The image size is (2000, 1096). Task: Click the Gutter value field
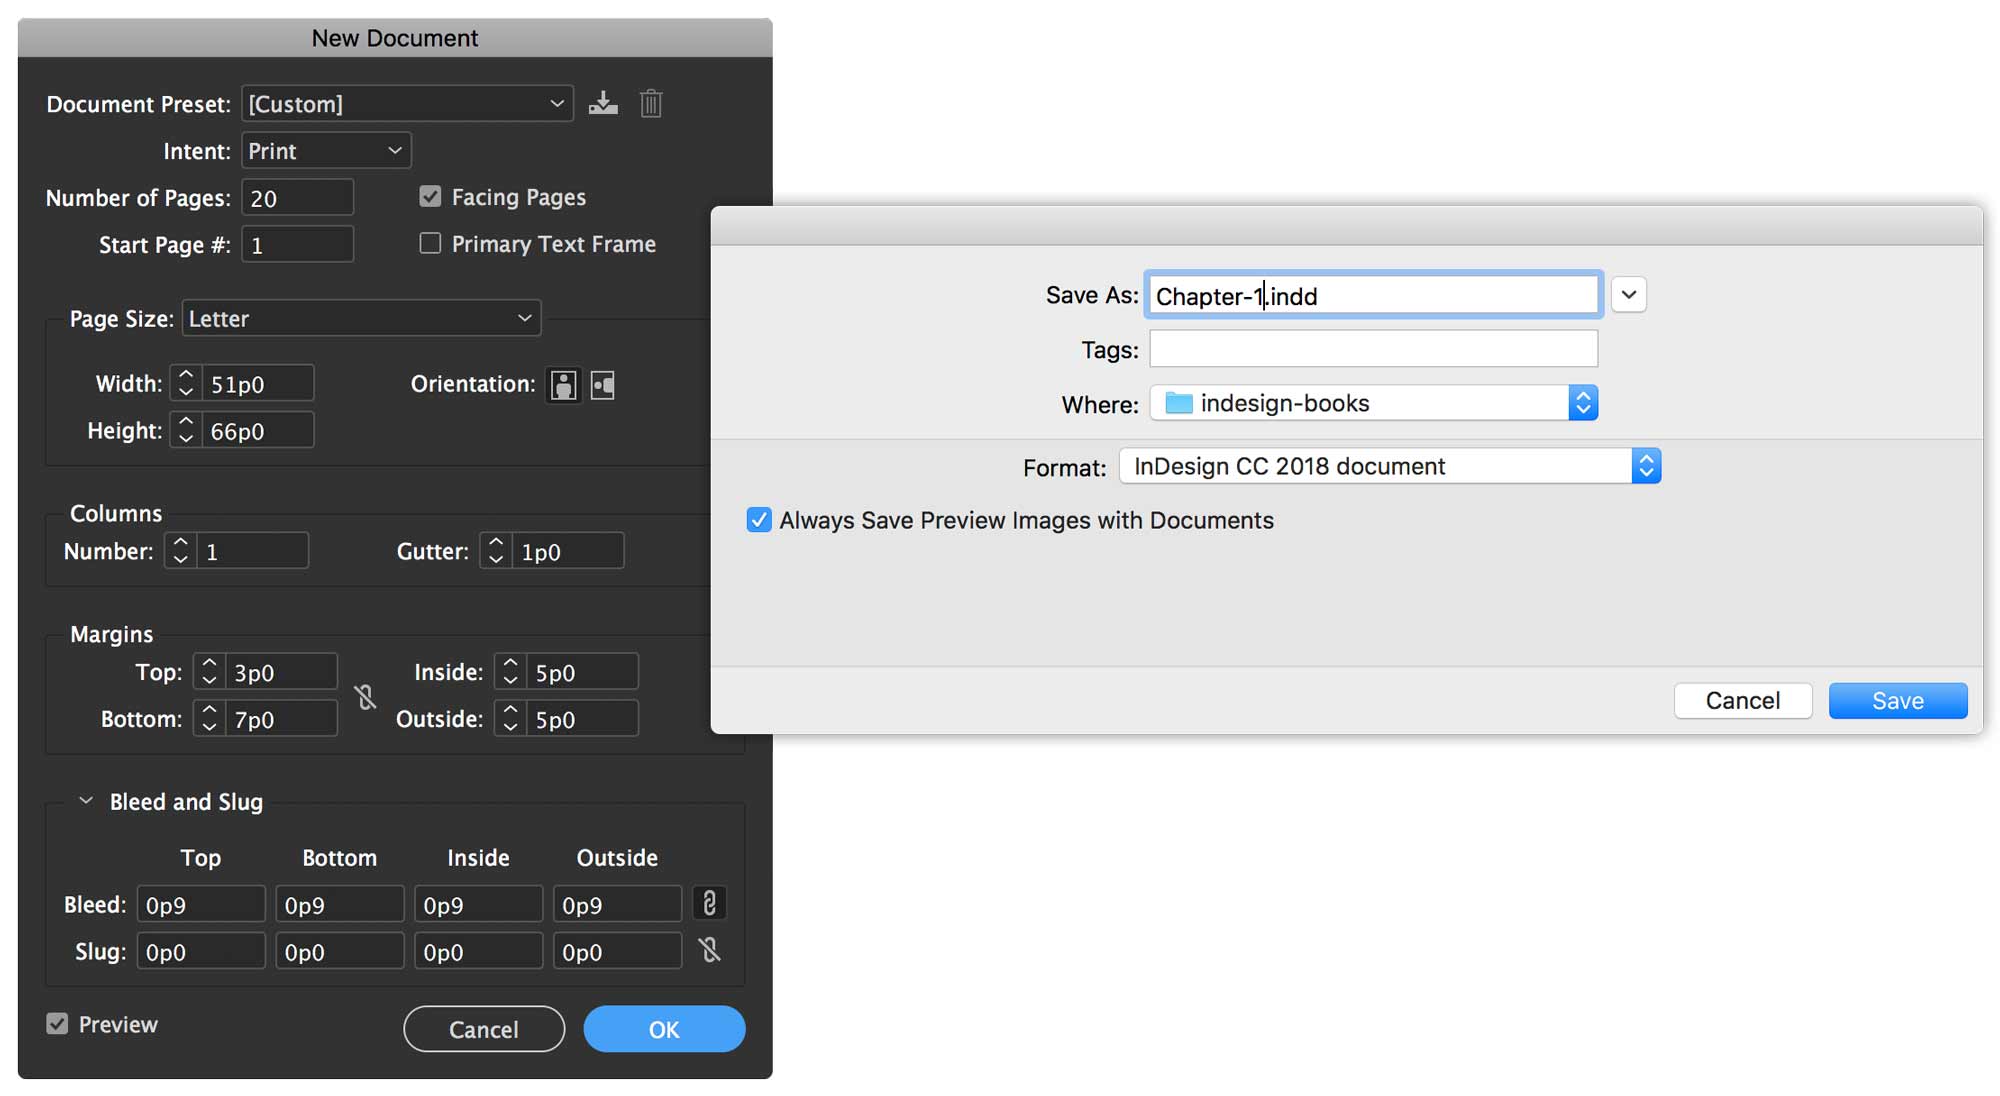tap(568, 551)
